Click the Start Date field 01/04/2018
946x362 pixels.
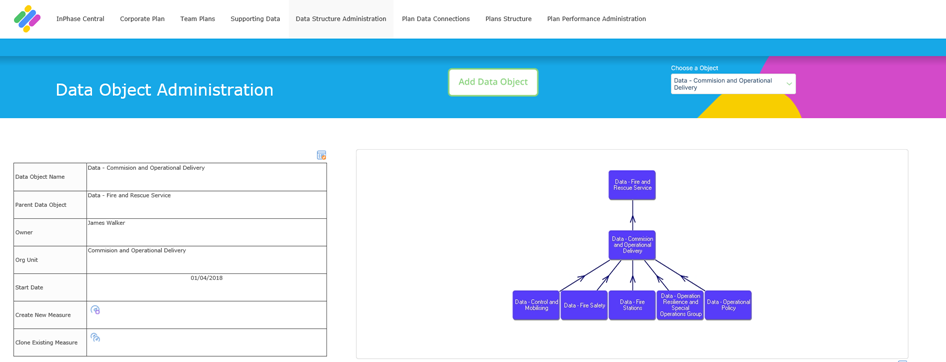tap(206, 287)
